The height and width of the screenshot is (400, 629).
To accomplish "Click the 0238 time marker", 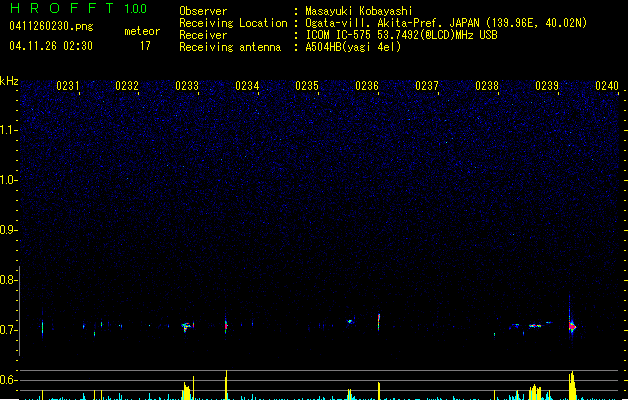I will point(487,86).
